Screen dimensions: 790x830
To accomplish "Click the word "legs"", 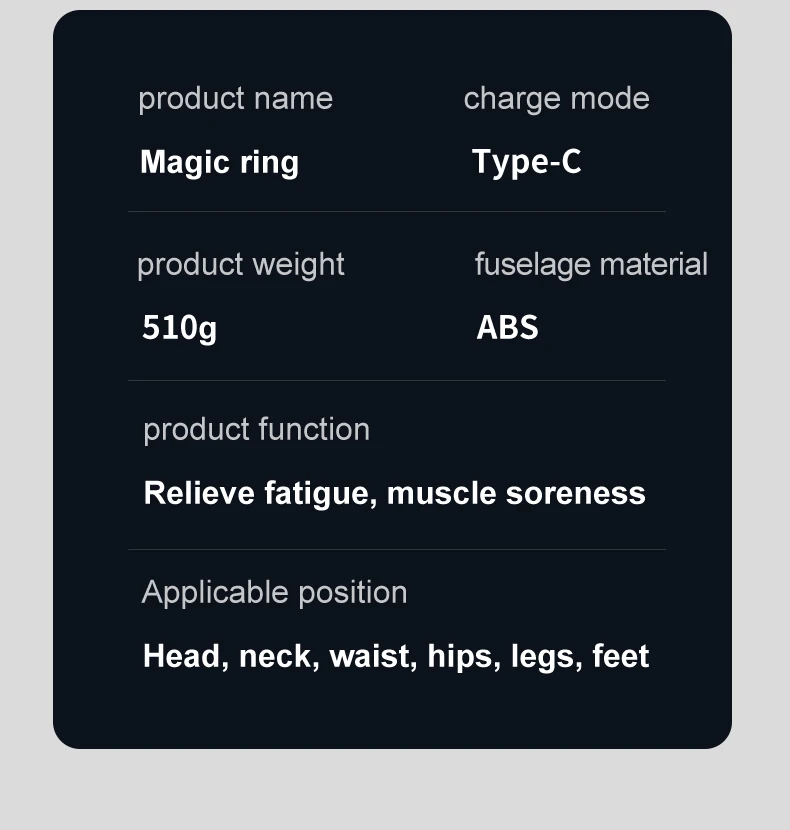I will 544,657.
